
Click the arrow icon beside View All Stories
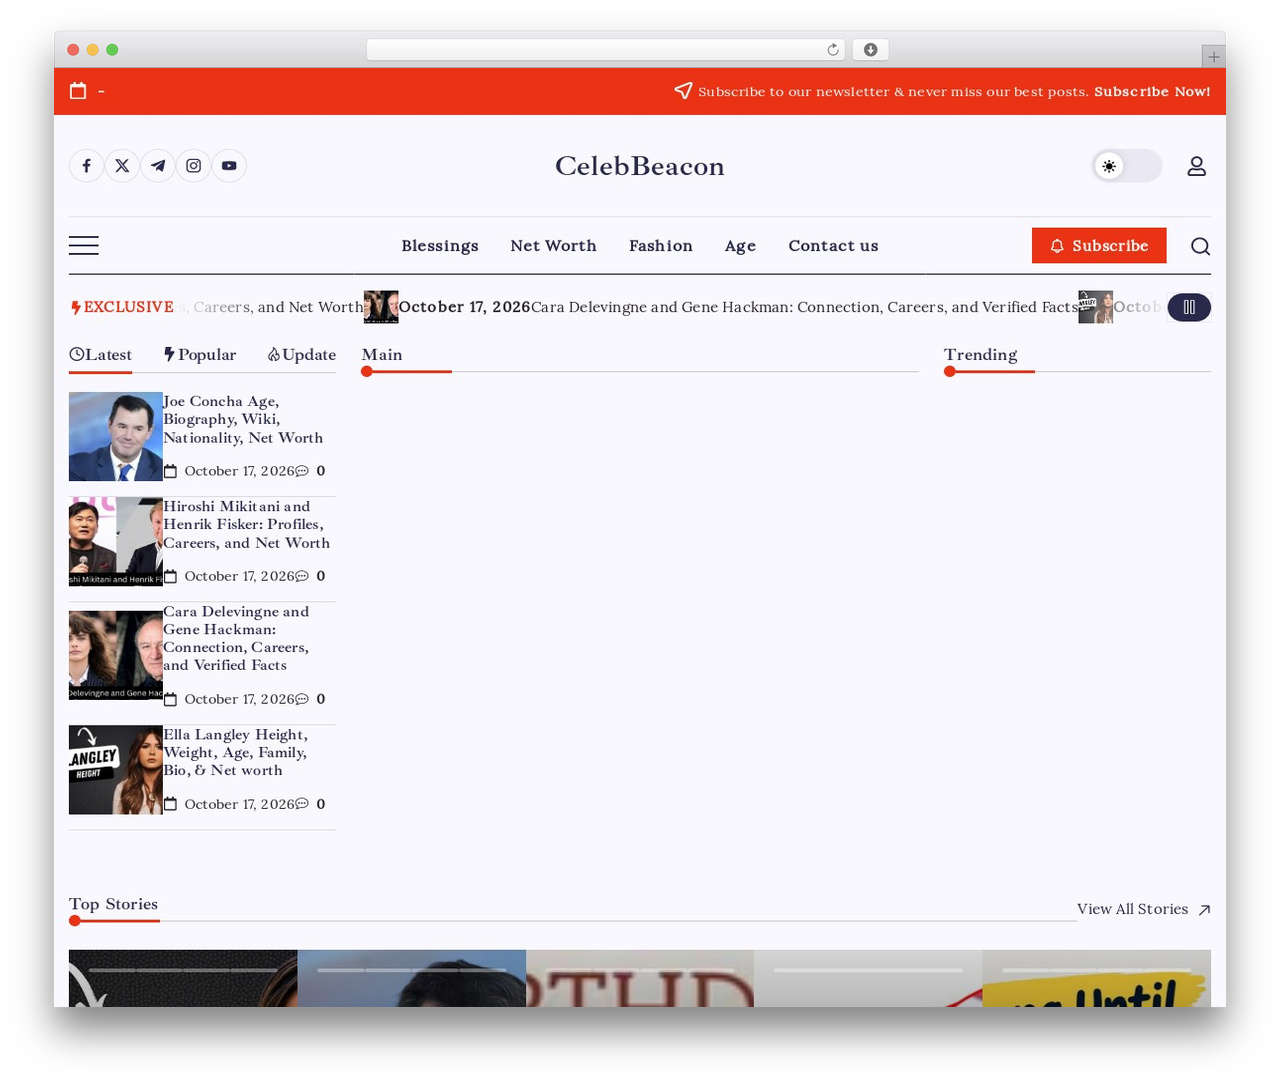click(1204, 910)
